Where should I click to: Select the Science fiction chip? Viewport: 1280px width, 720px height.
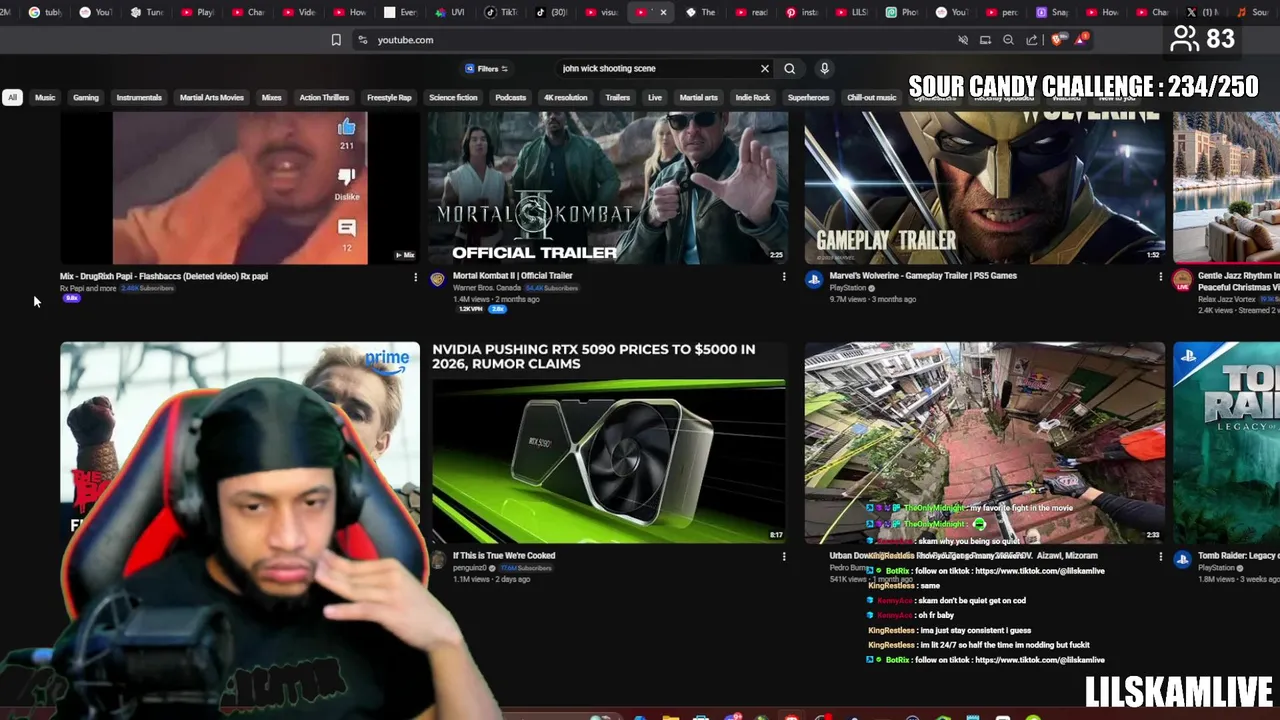(x=453, y=97)
